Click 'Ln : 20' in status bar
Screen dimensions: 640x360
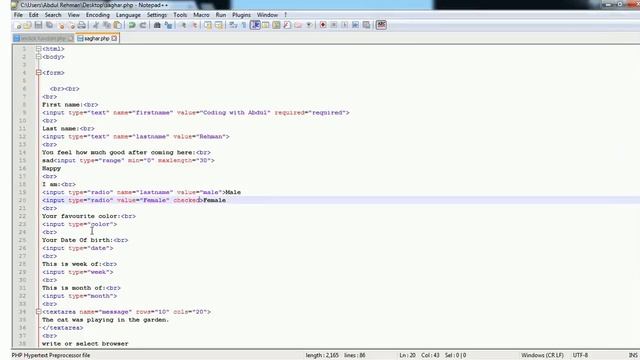click(407, 356)
